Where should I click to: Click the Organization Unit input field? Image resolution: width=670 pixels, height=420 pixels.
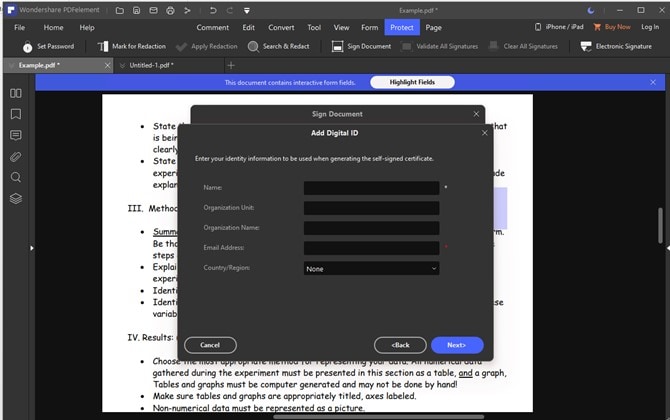pos(371,208)
